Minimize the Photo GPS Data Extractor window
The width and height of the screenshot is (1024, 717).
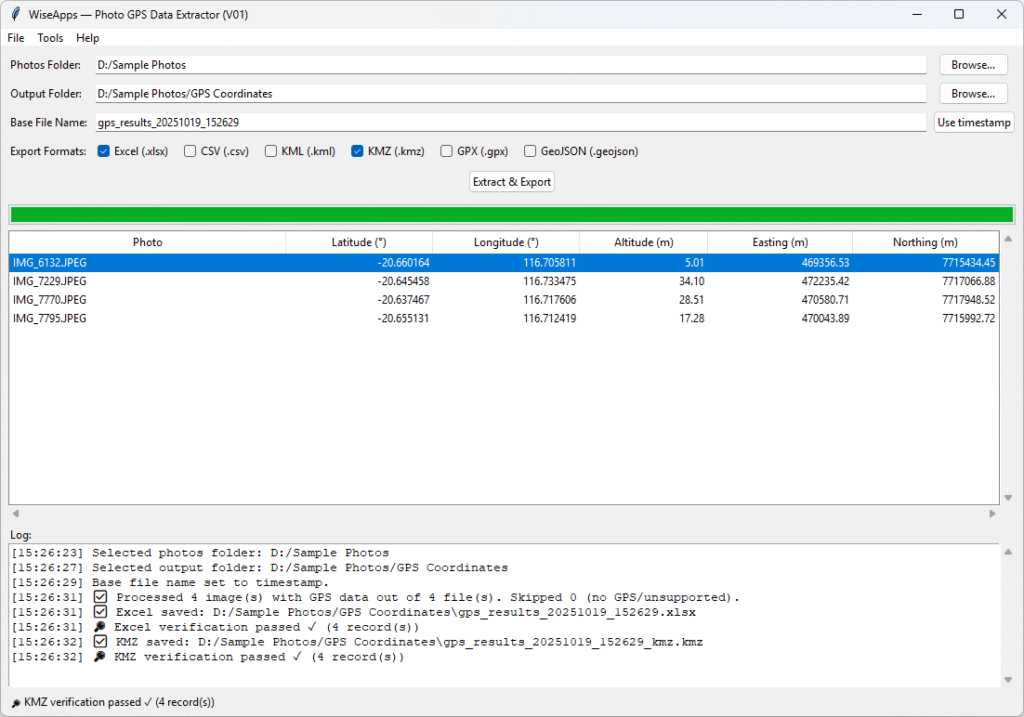point(912,14)
